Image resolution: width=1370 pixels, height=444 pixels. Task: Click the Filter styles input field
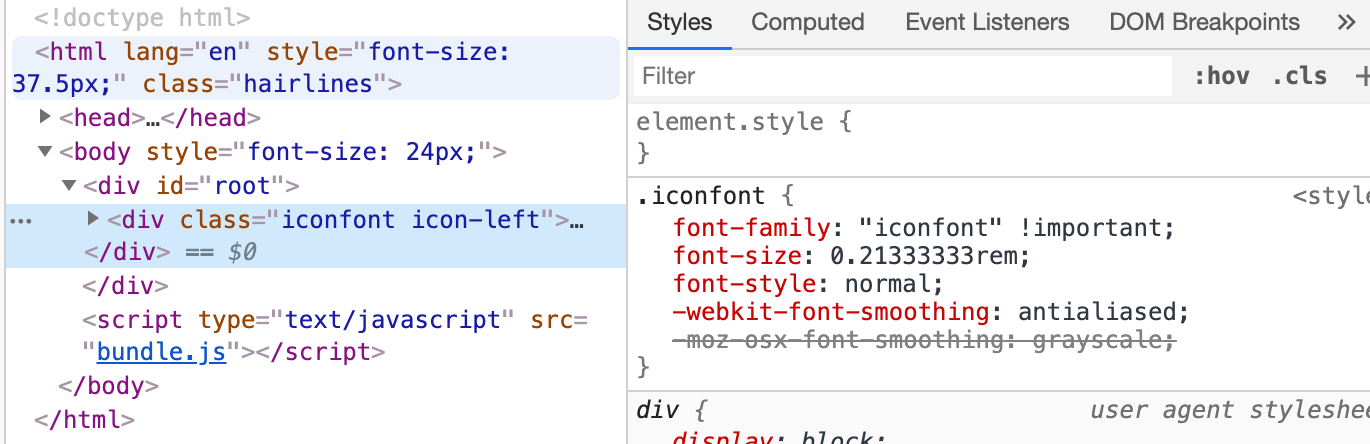click(900, 76)
